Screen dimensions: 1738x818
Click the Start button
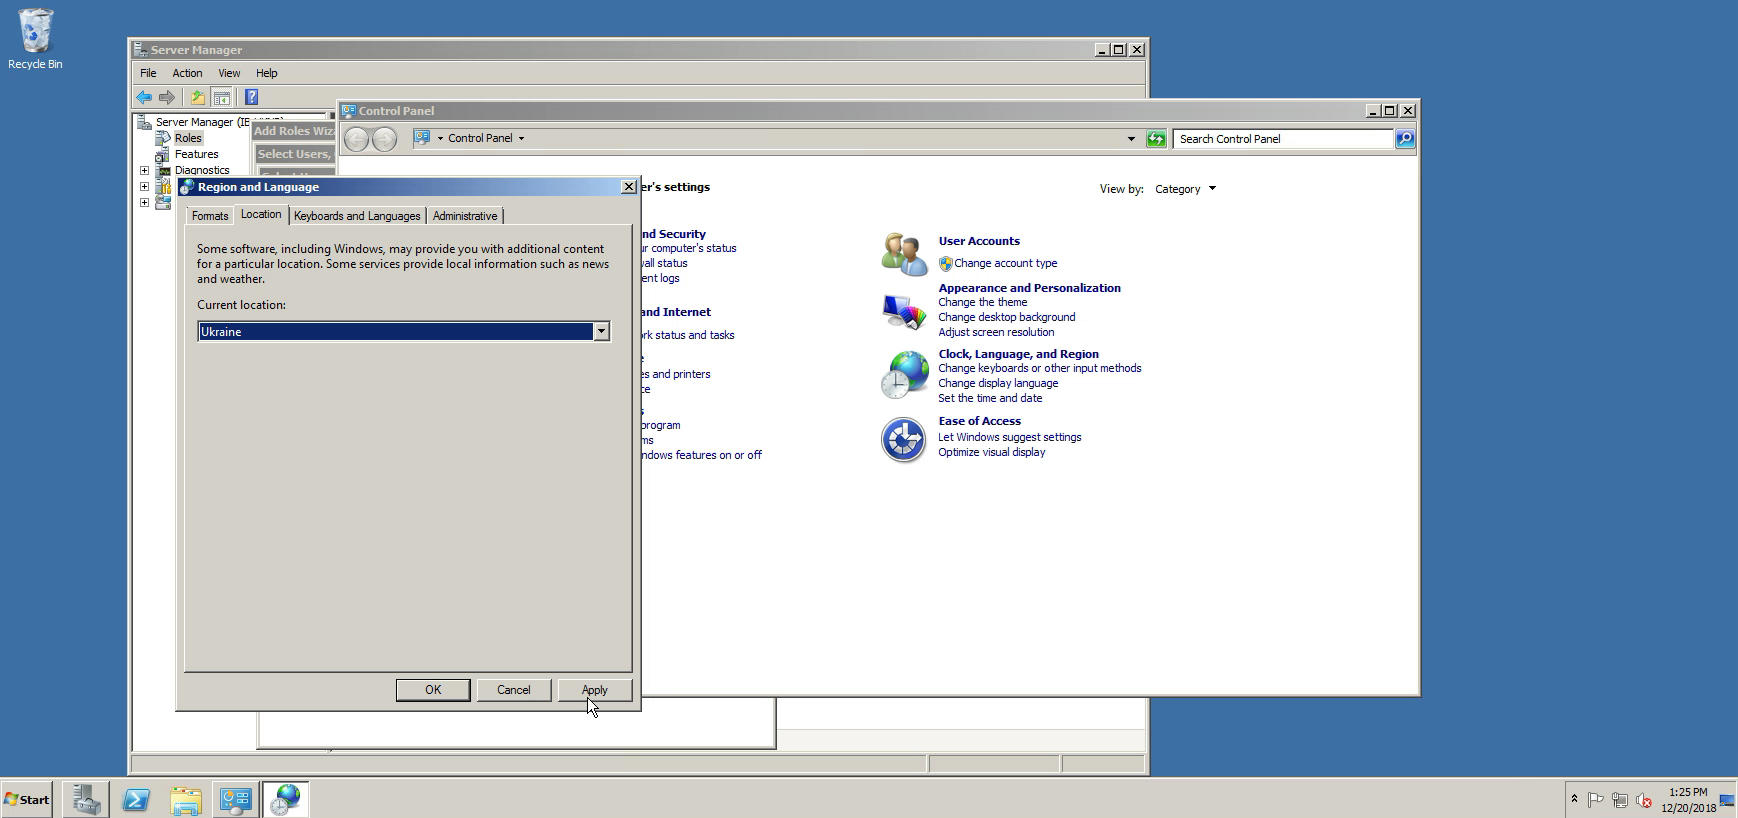click(27, 800)
